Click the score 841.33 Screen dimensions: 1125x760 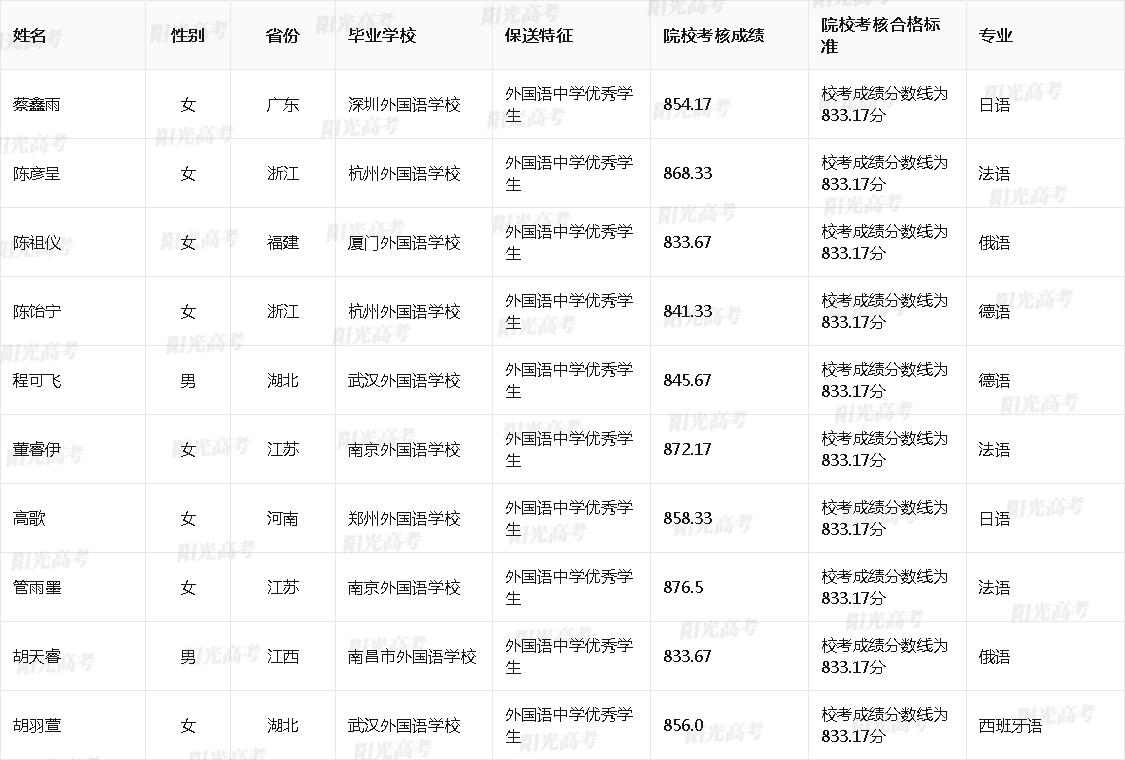687,311
